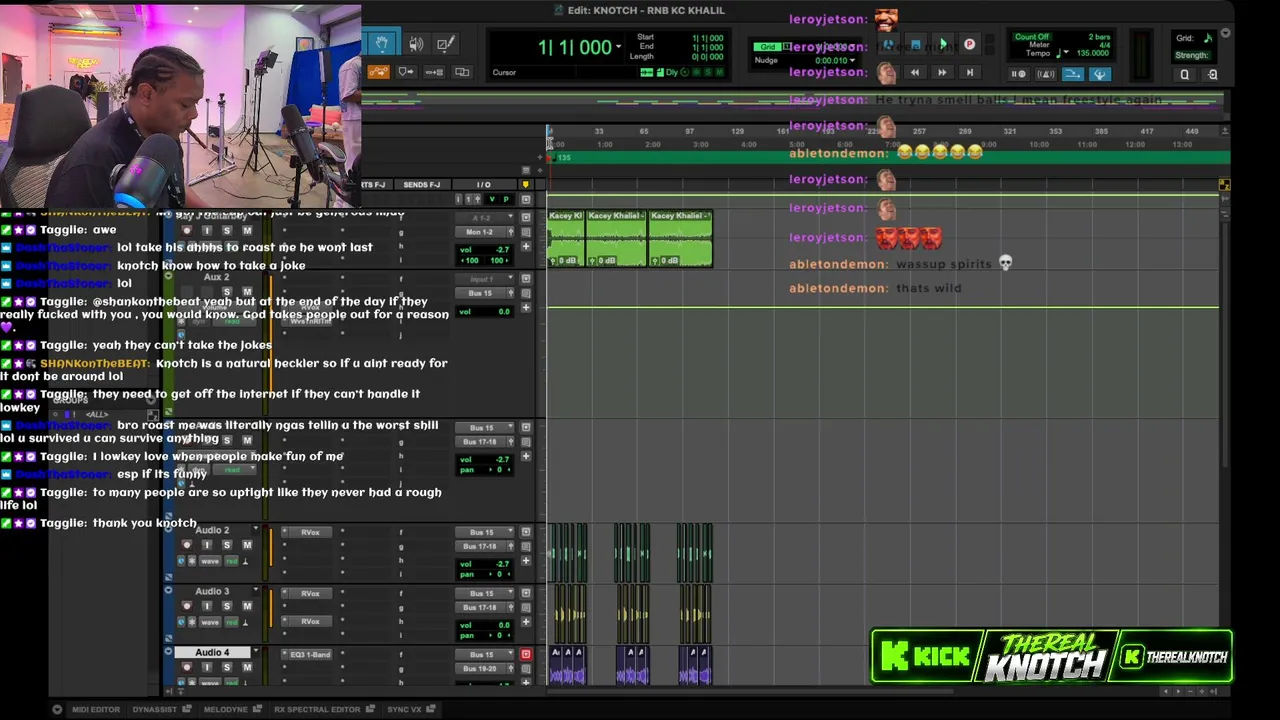Screen dimensions: 1280x720
Task: Open the Audio 4 track name dropdown arrow
Action: pos(255,652)
